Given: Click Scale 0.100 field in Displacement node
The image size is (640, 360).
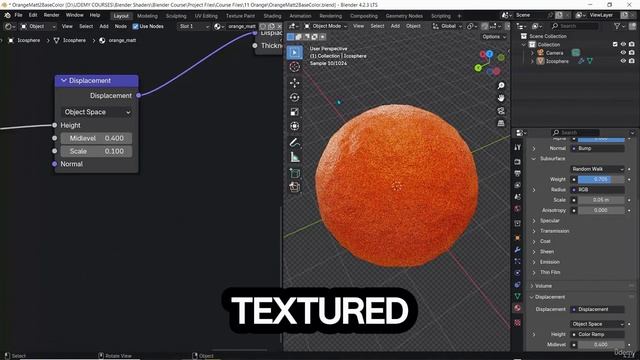Looking at the screenshot, I should click(x=96, y=151).
